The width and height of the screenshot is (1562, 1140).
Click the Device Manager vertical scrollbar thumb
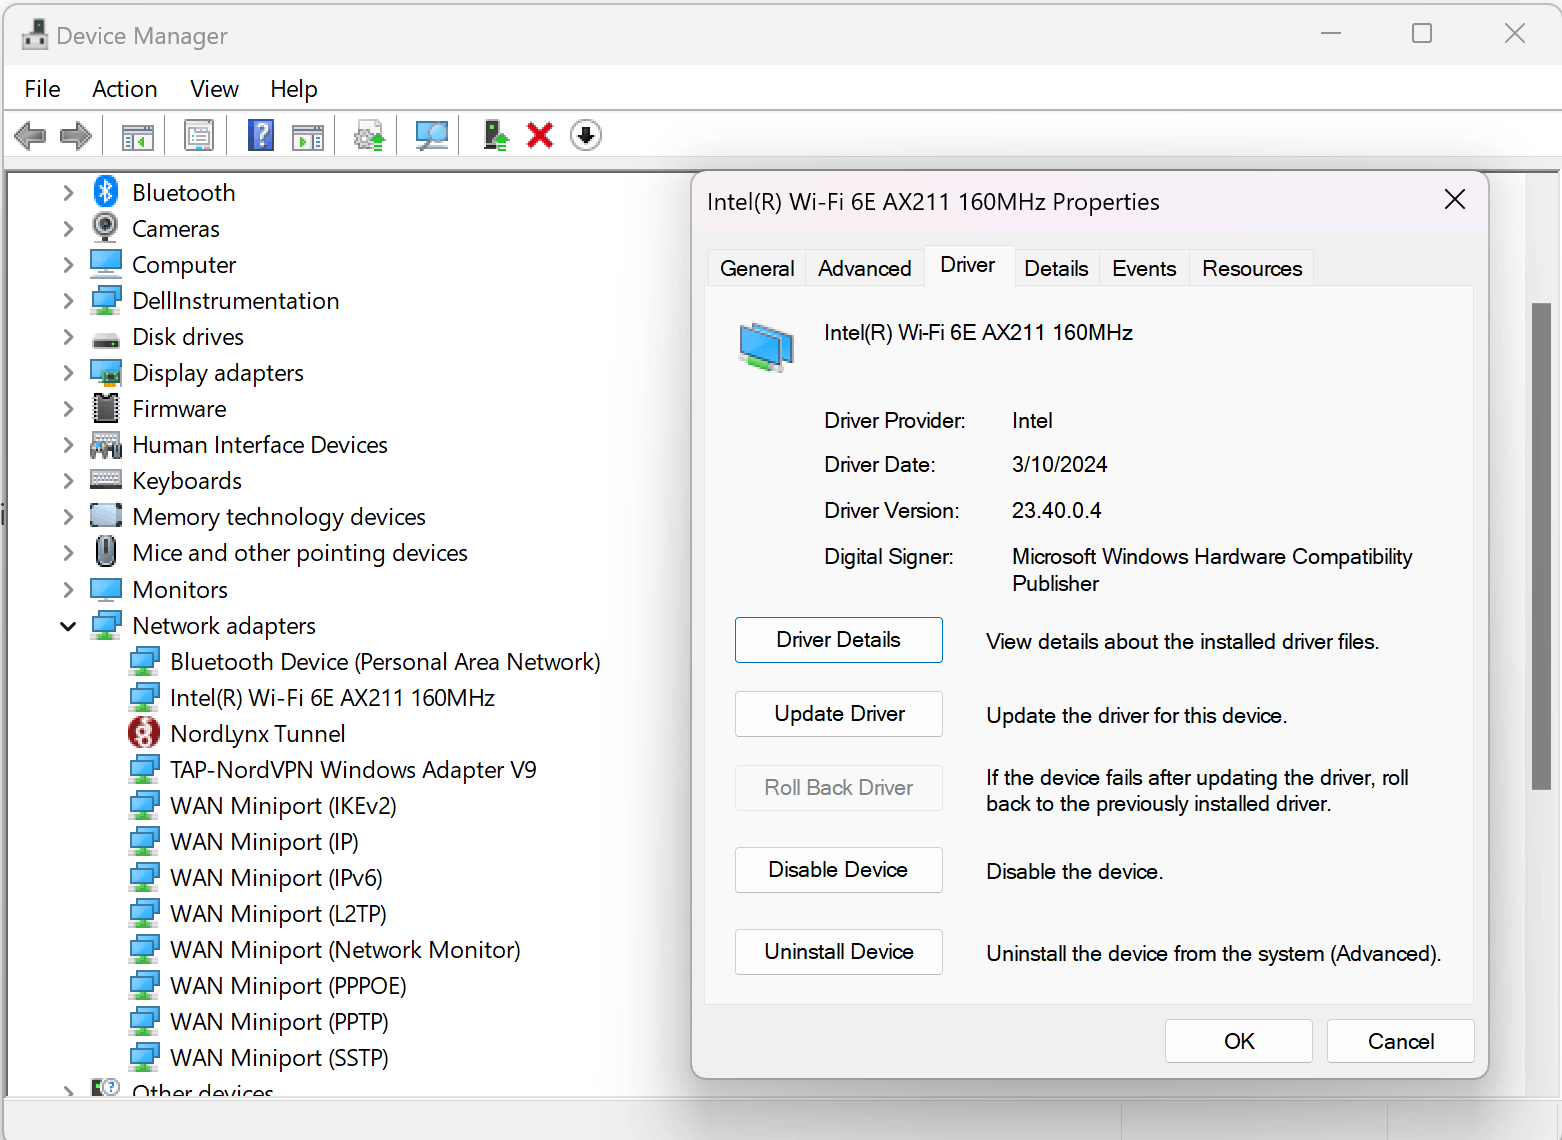coord(1541,546)
